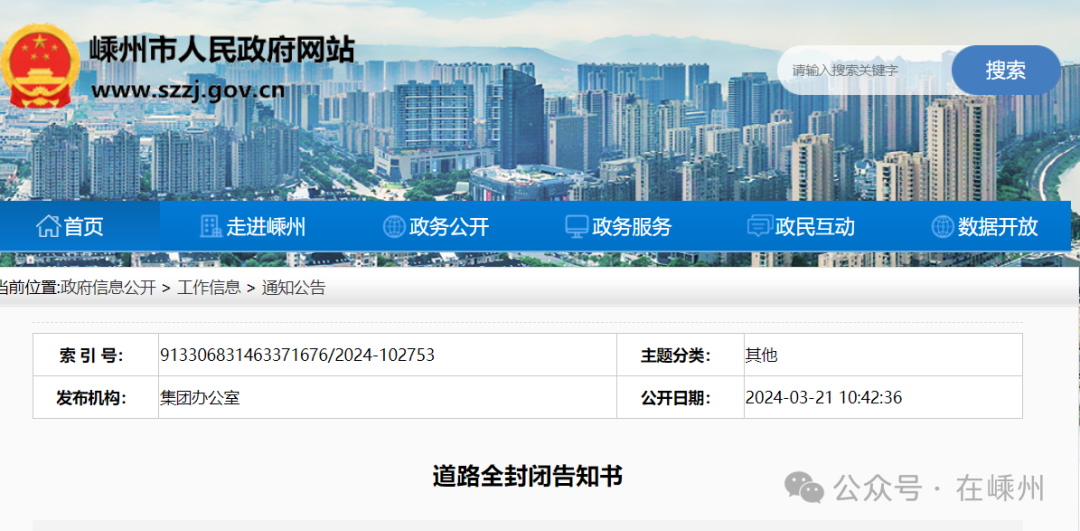
Task: Click the globe icon beside 数据开放
Action: [942, 227]
